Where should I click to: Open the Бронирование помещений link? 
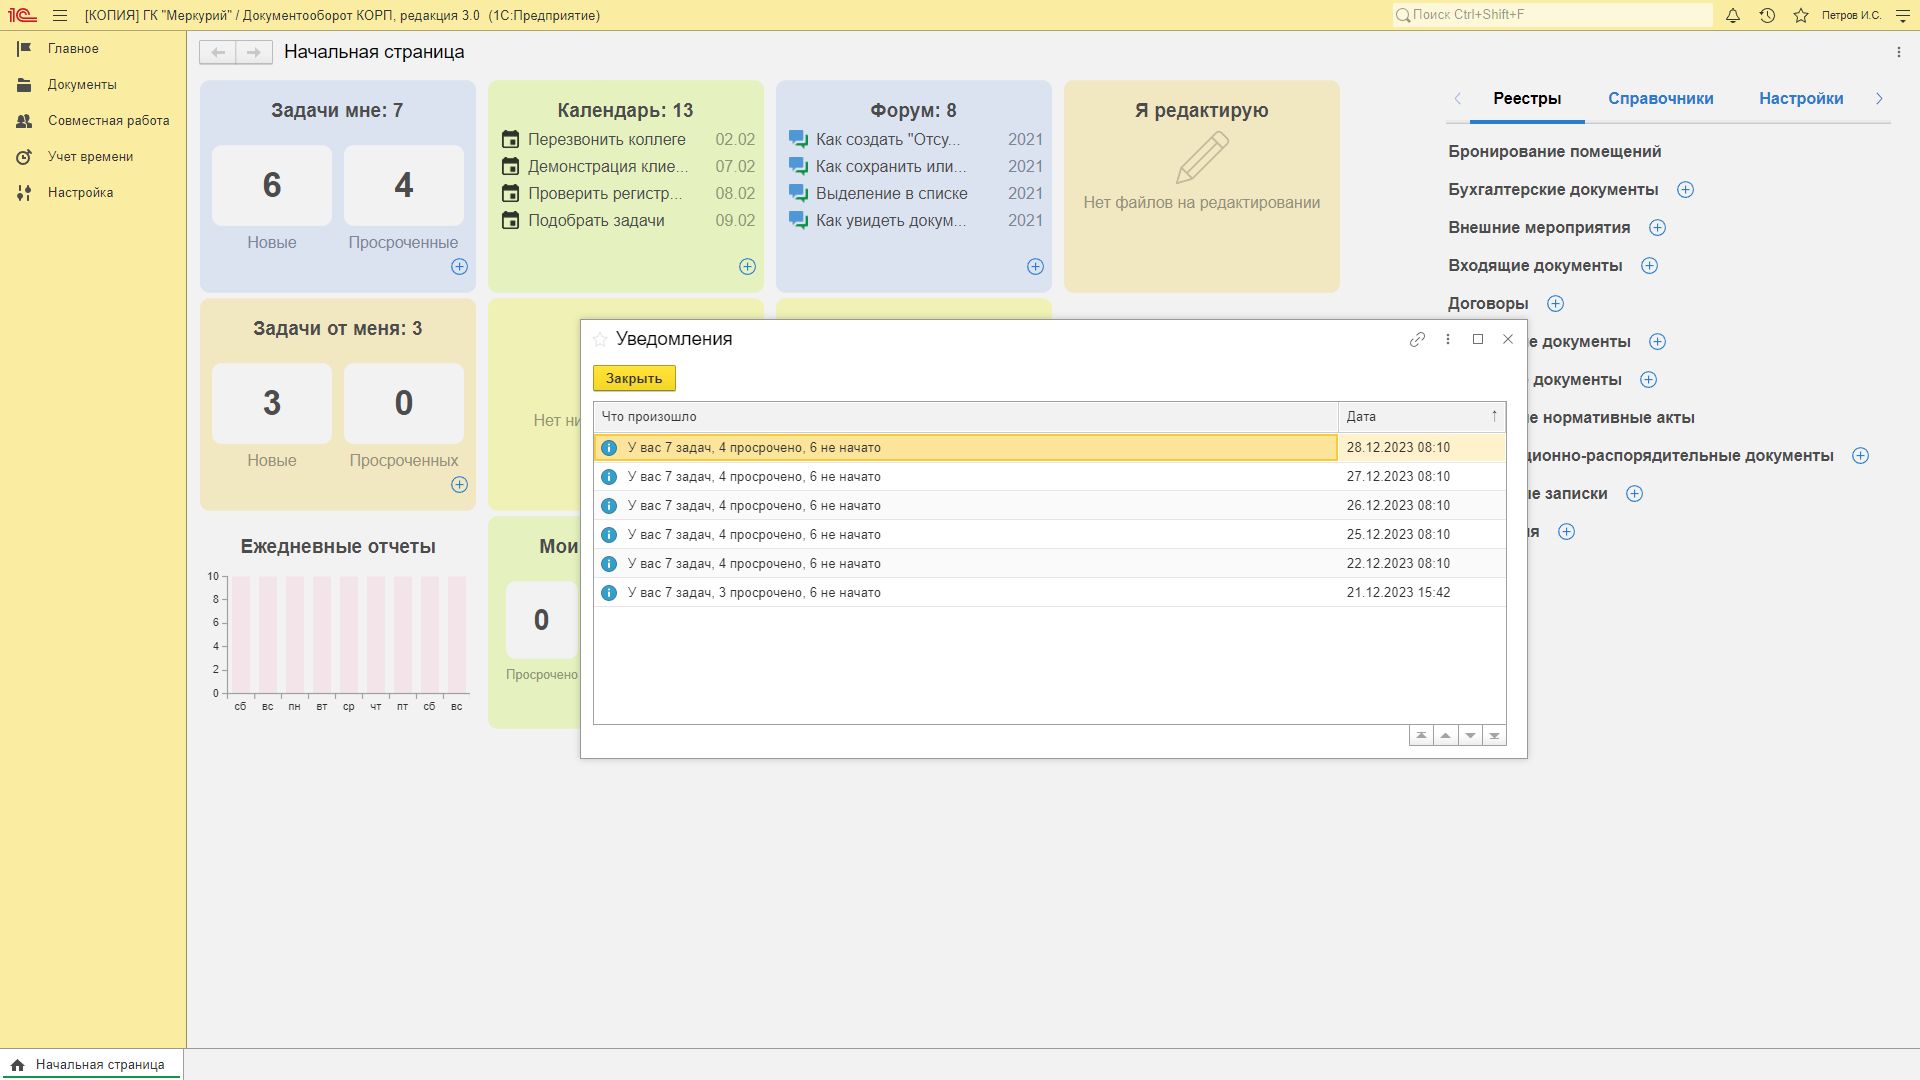(1554, 151)
